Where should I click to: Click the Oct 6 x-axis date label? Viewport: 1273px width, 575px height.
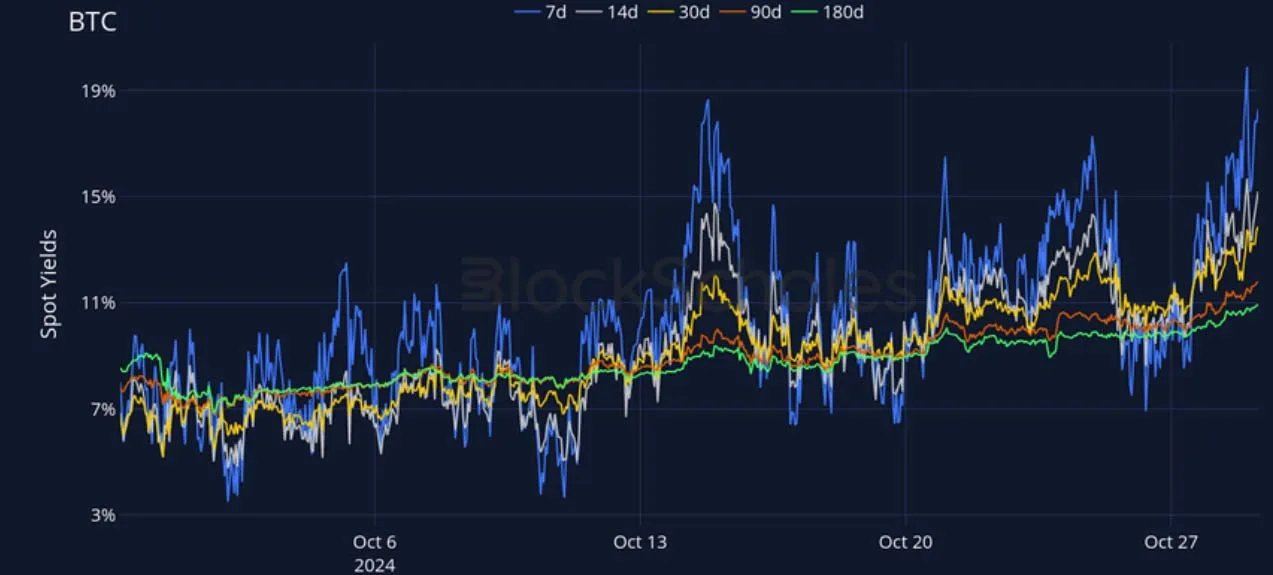[374, 542]
